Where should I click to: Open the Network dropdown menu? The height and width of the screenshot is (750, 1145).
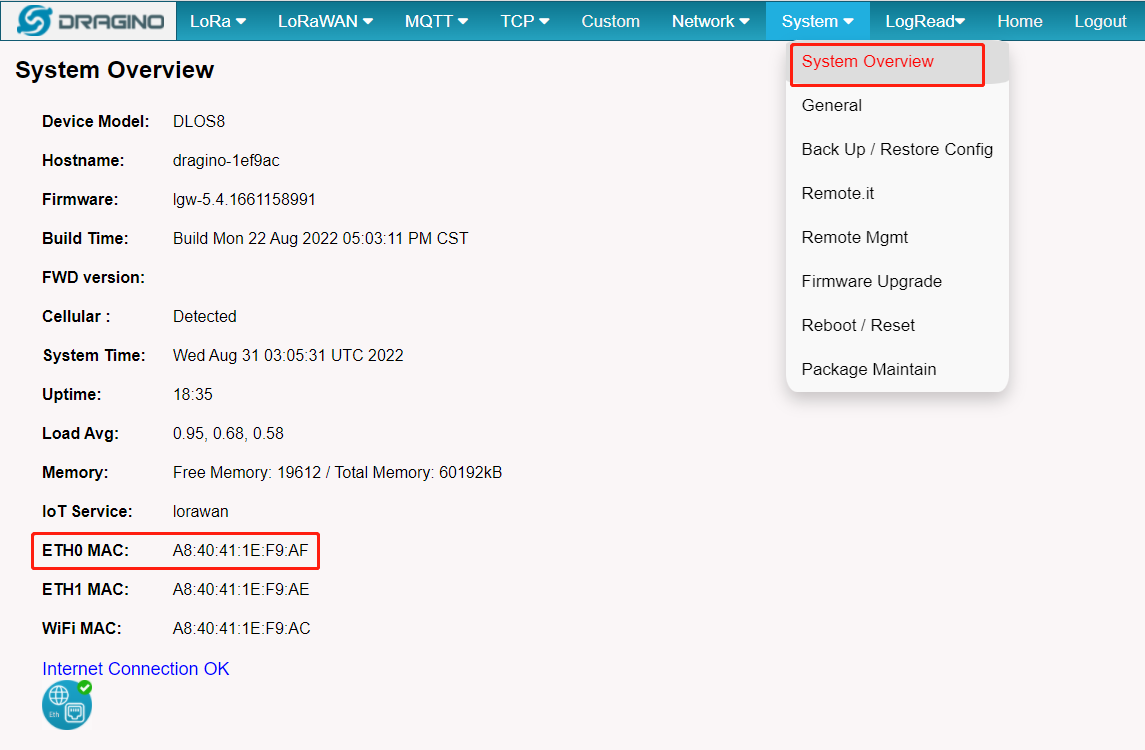711,21
